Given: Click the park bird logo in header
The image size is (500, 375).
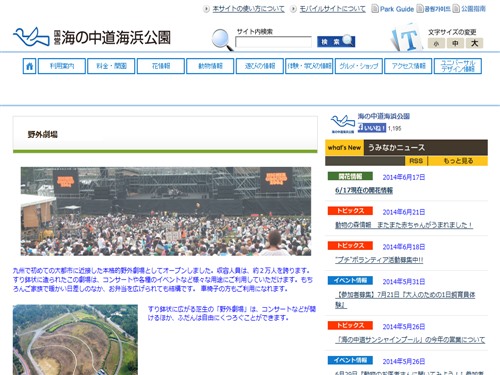Looking at the screenshot, I should 31,37.
